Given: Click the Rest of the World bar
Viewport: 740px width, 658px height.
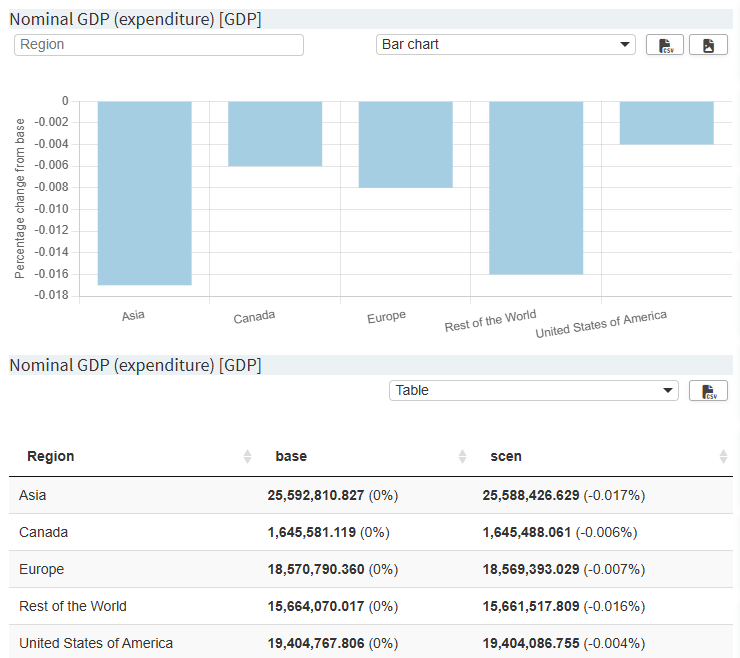Looking at the screenshot, I should (x=536, y=188).
